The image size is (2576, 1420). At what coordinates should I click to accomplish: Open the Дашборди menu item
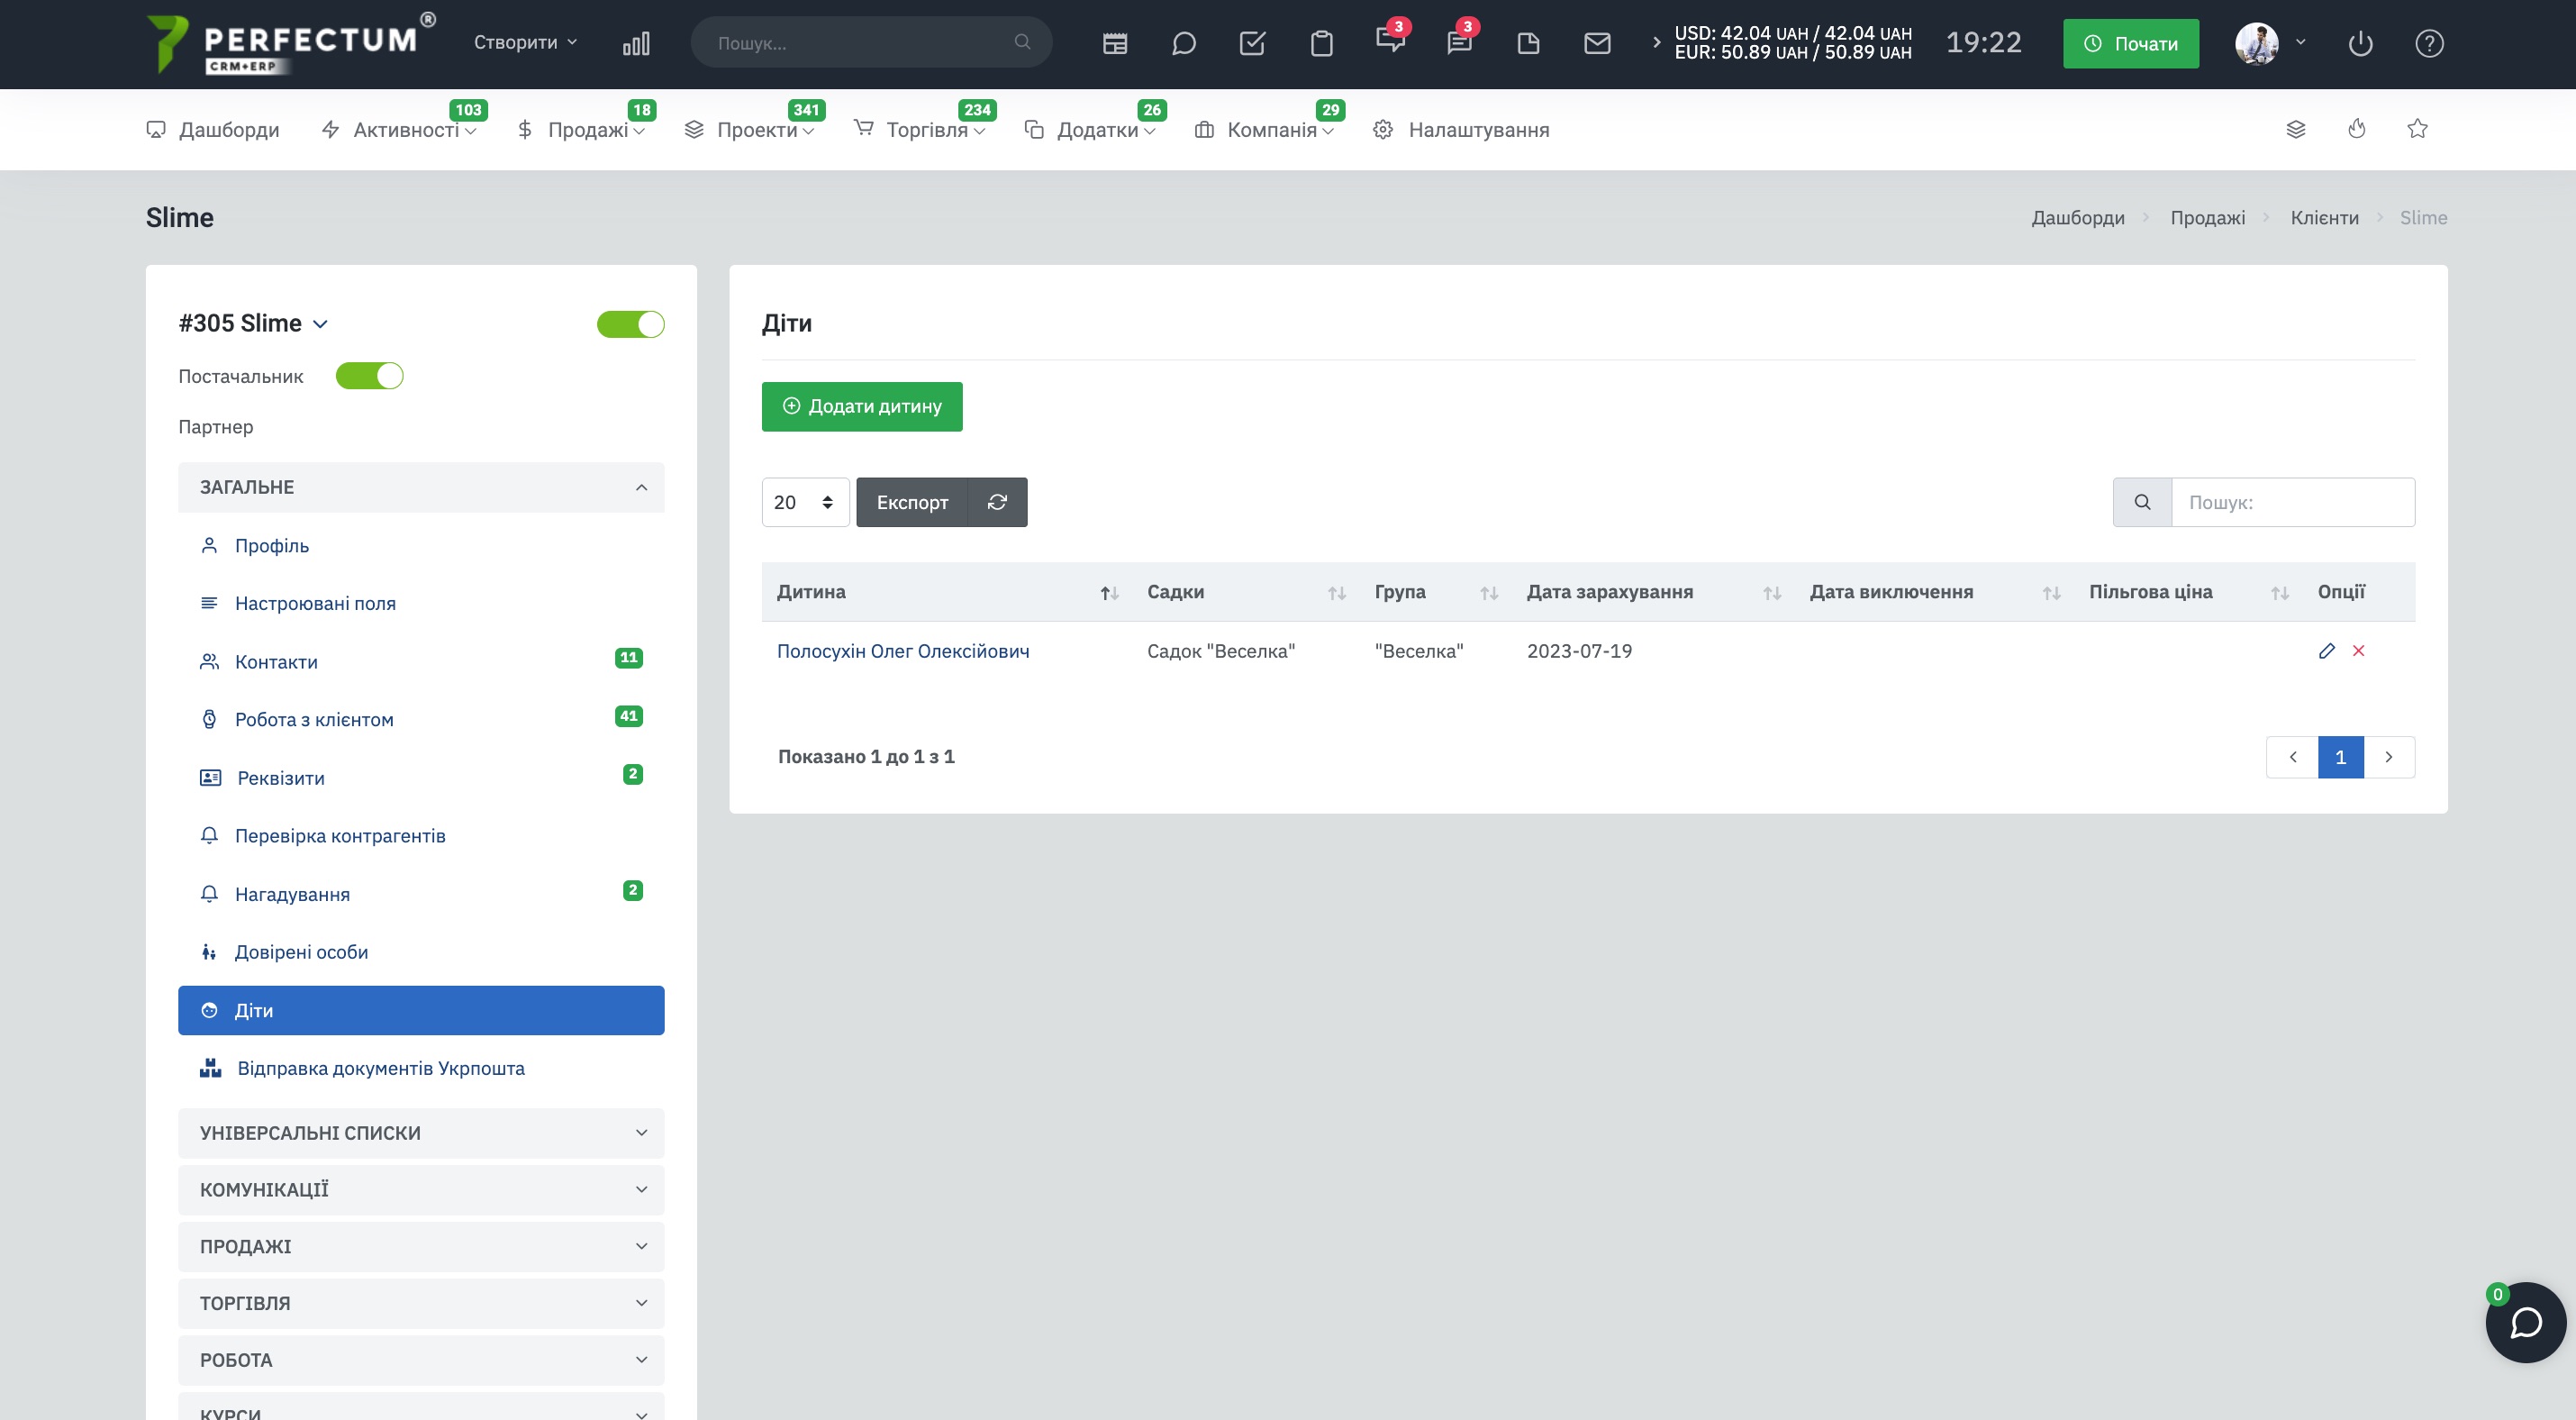(213, 130)
